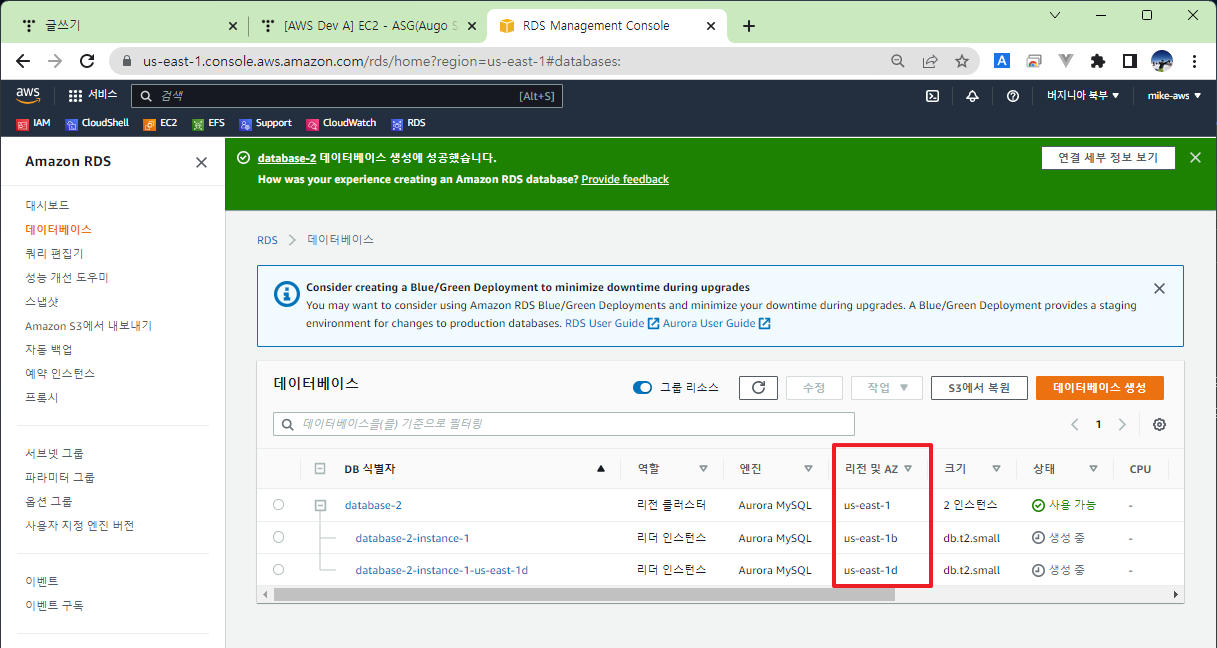1217x648 pixels.
Task: Click the S3에서 복원 button
Action: pos(979,388)
